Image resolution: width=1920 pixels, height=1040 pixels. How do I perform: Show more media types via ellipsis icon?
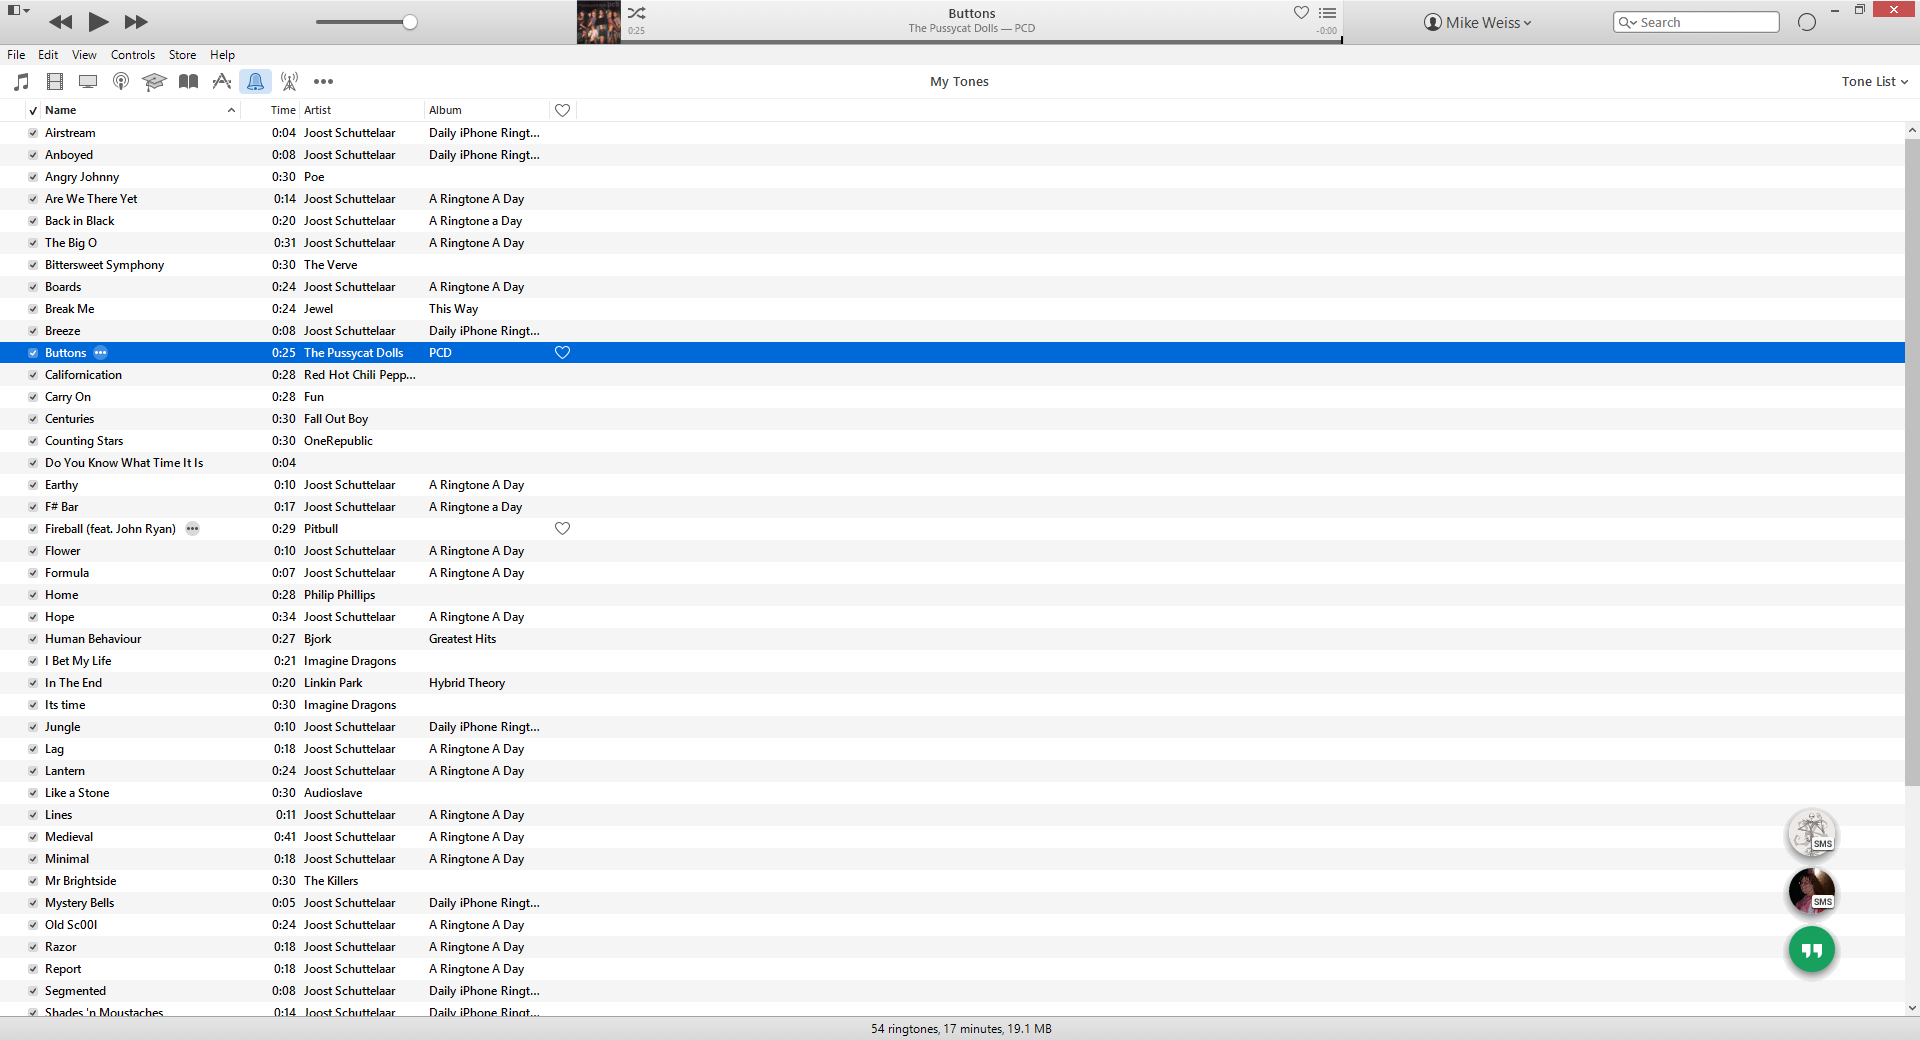[323, 81]
